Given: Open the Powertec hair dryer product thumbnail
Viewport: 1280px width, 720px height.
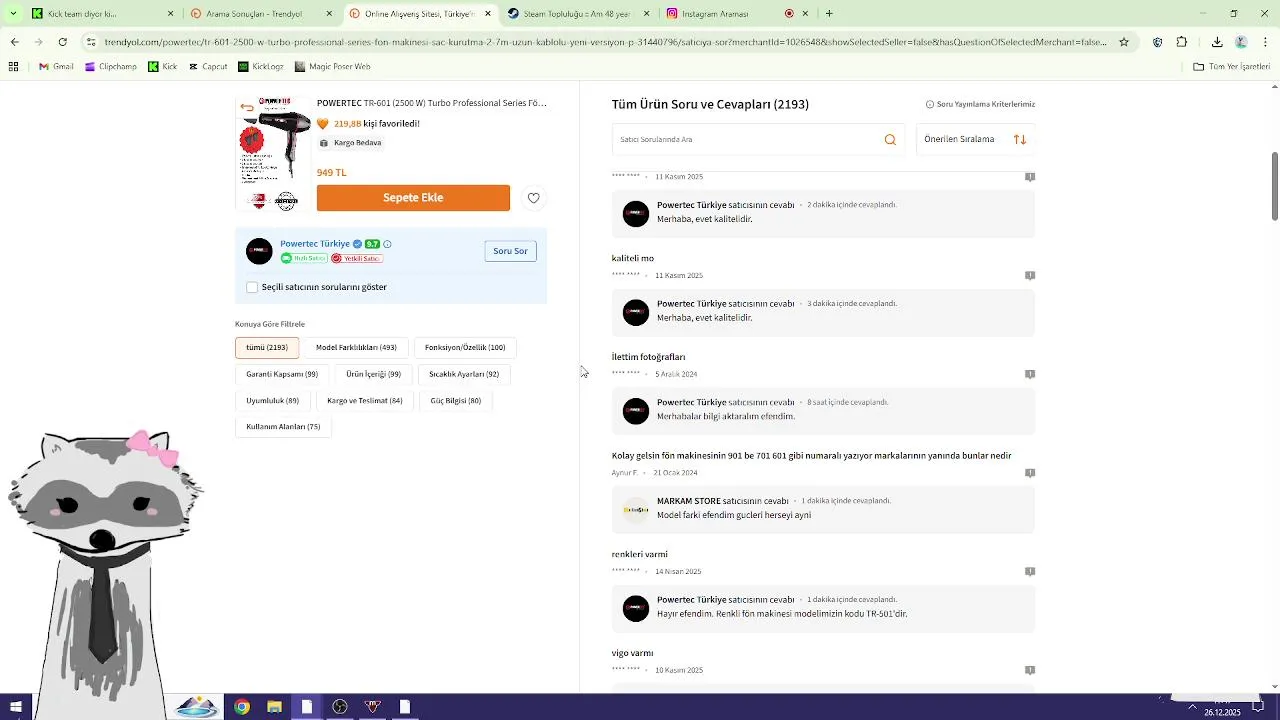Looking at the screenshot, I should pyautogui.click(x=273, y=153).
